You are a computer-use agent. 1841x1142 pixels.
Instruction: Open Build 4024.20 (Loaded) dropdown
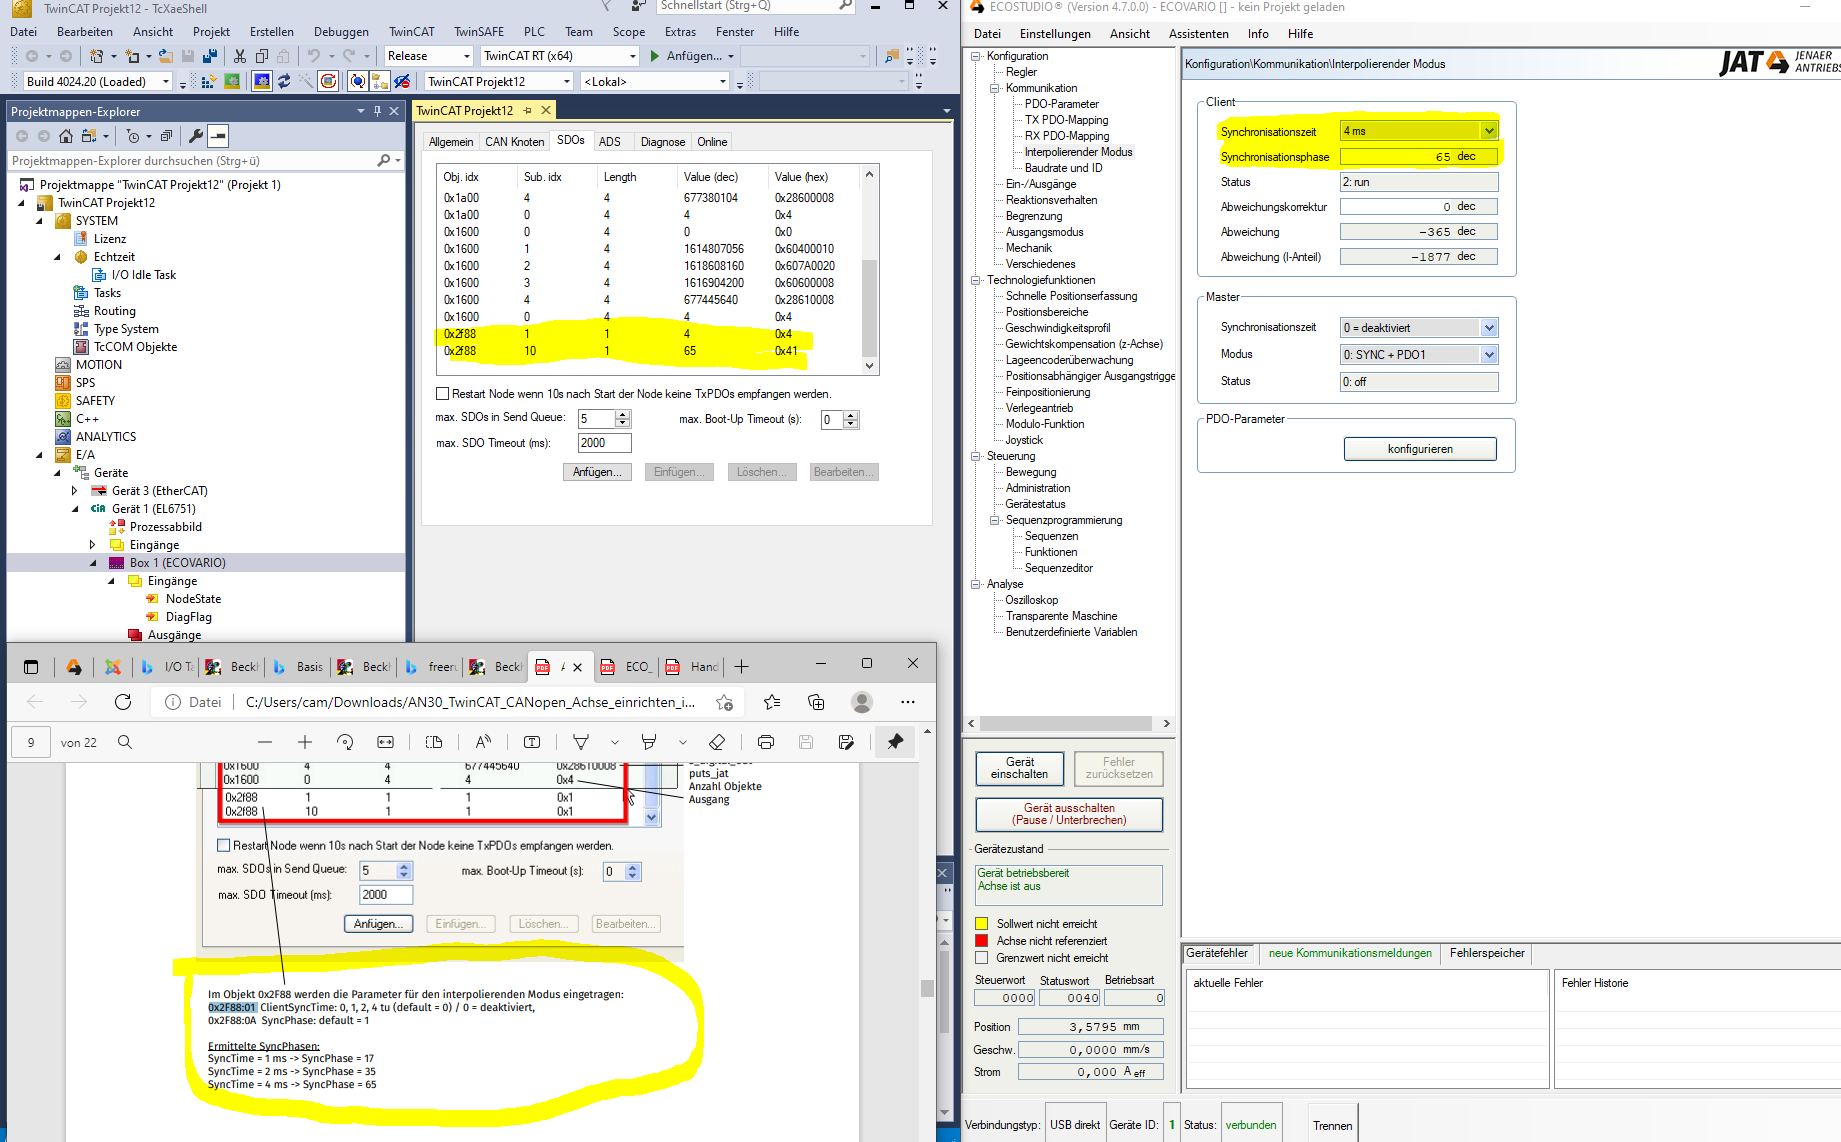(166, 81)
